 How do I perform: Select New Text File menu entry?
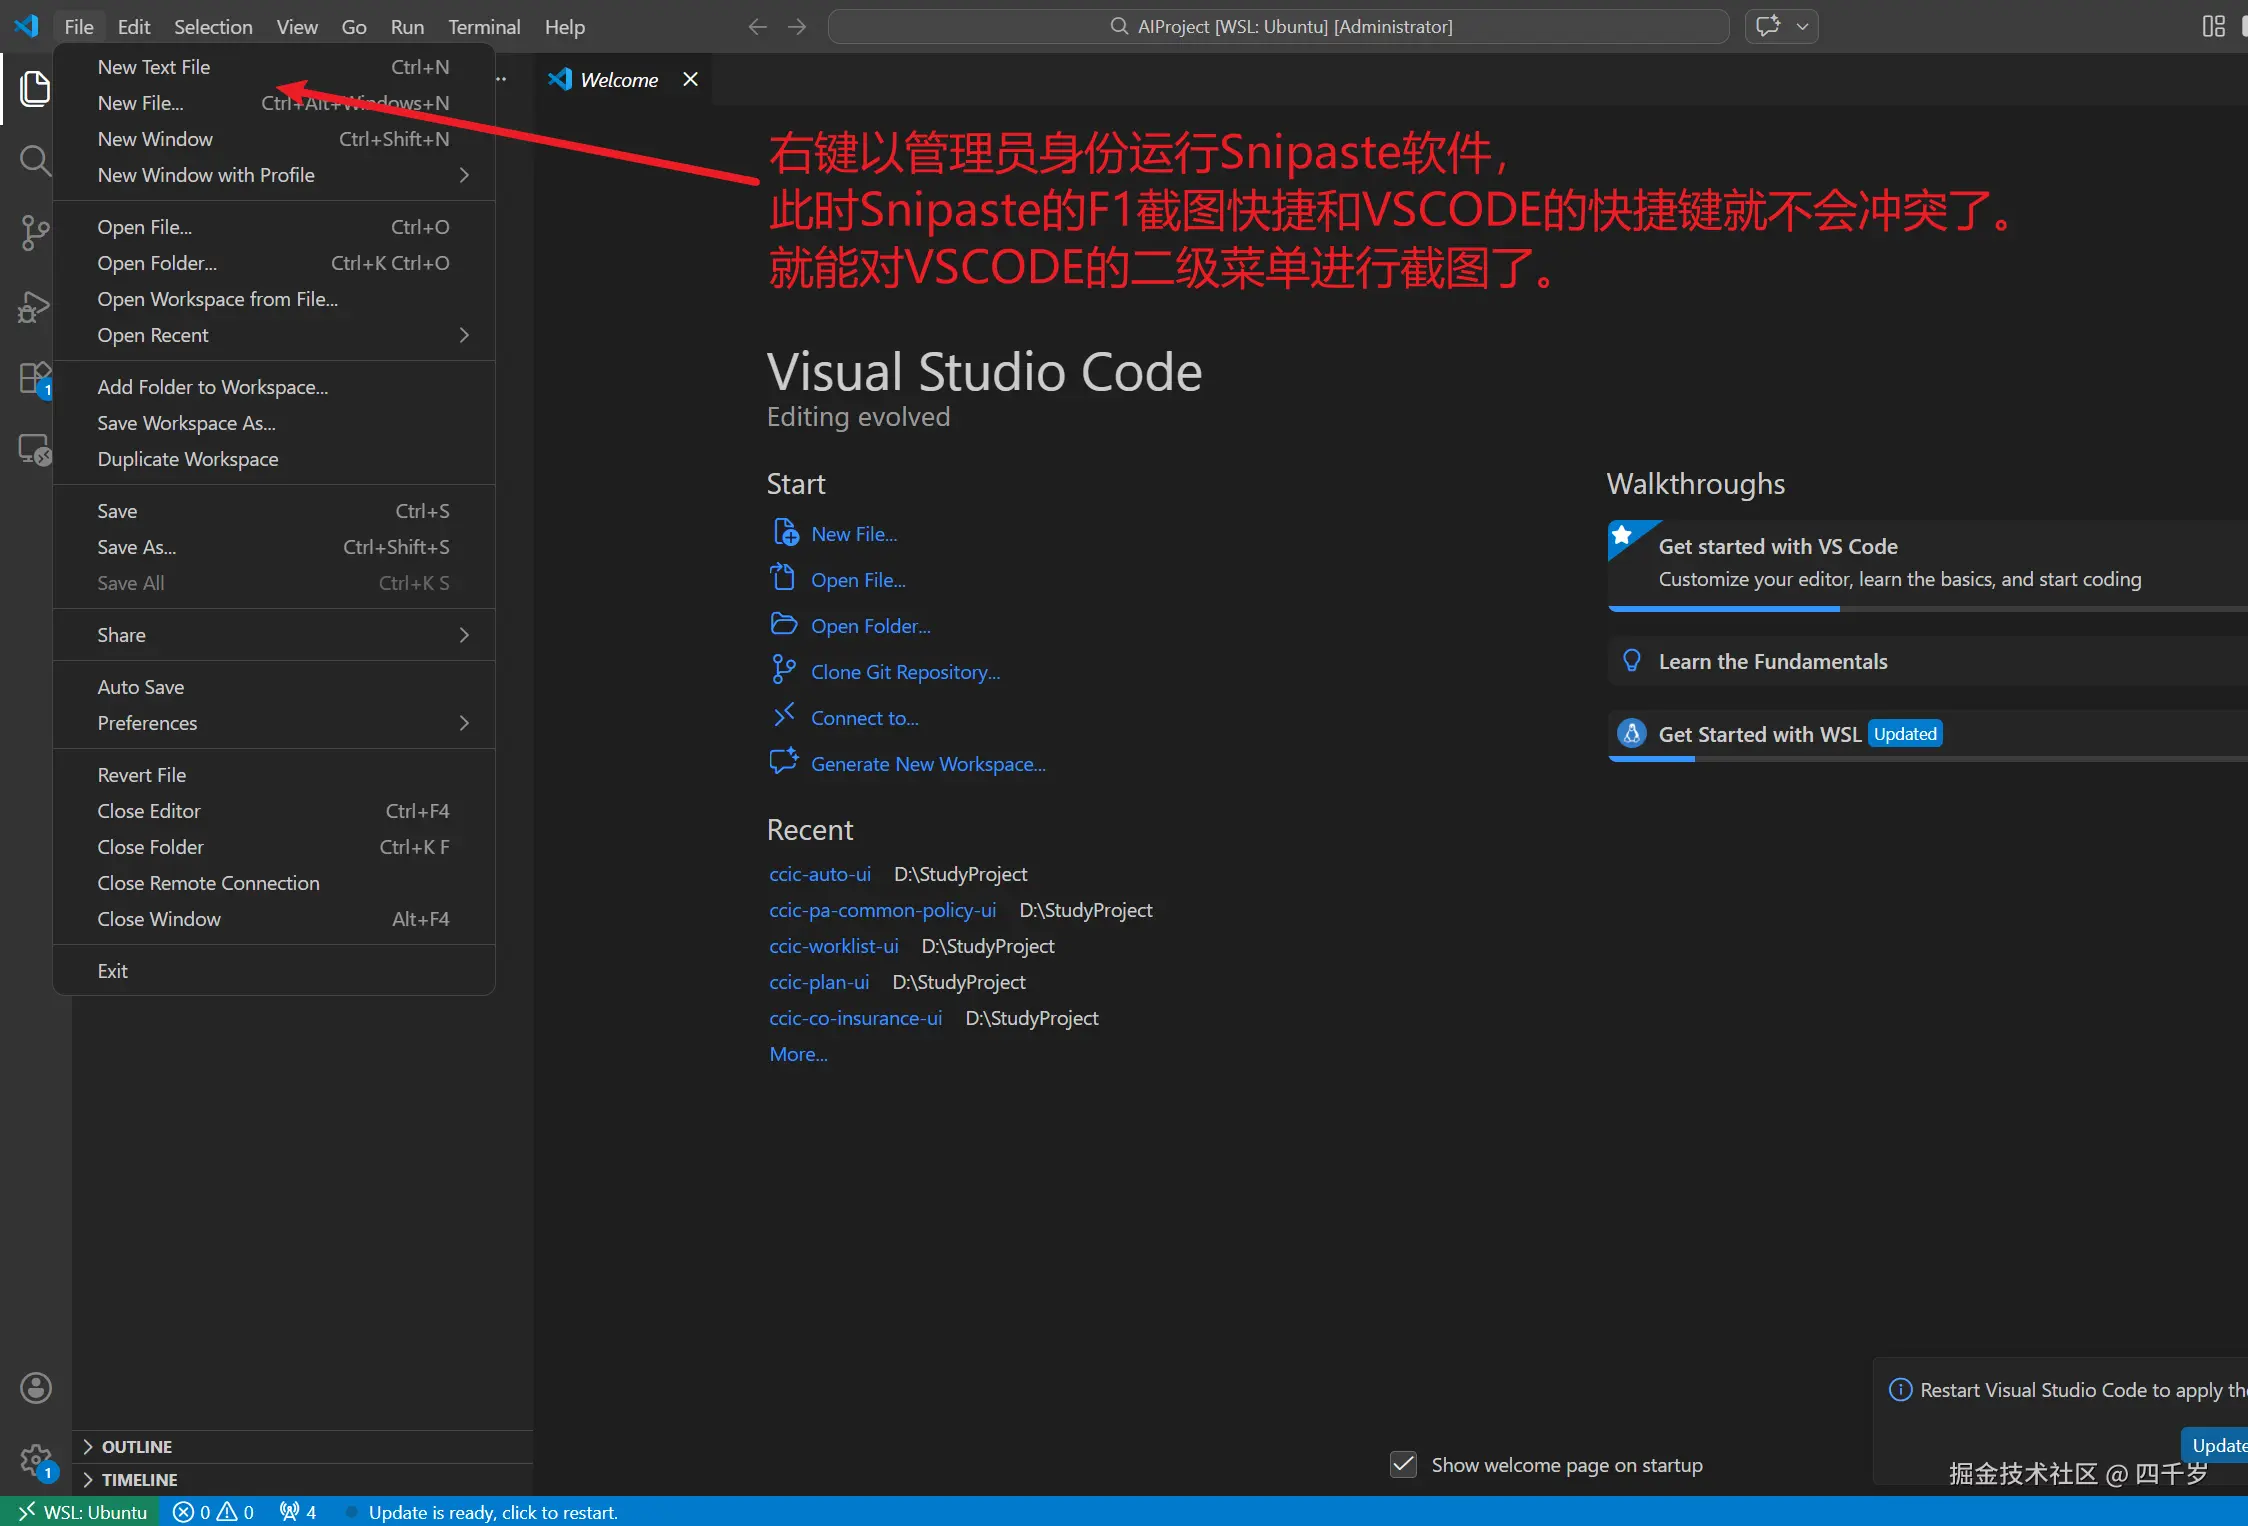[x=154, y=67]
